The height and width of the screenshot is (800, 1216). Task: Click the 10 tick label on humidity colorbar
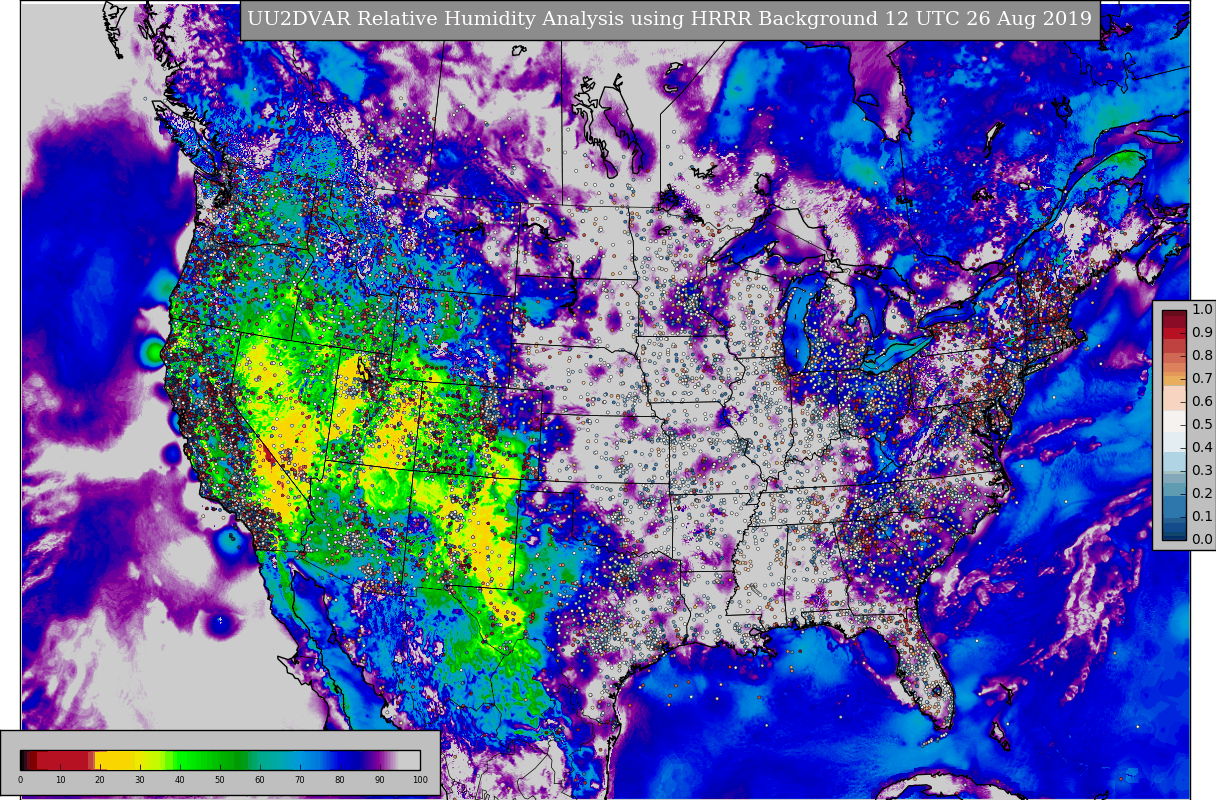click(x=60, y=780)
